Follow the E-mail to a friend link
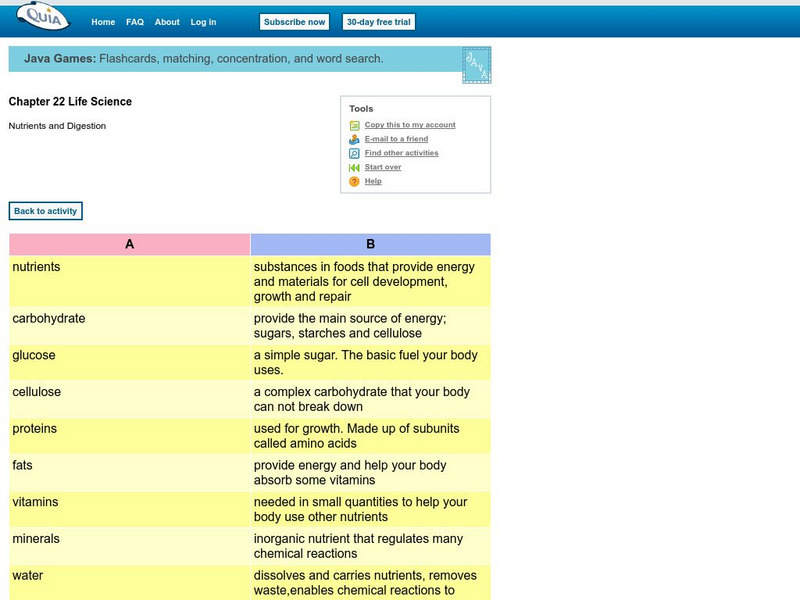The height and width of the screenshot is (600, 800). click(396, 139)
